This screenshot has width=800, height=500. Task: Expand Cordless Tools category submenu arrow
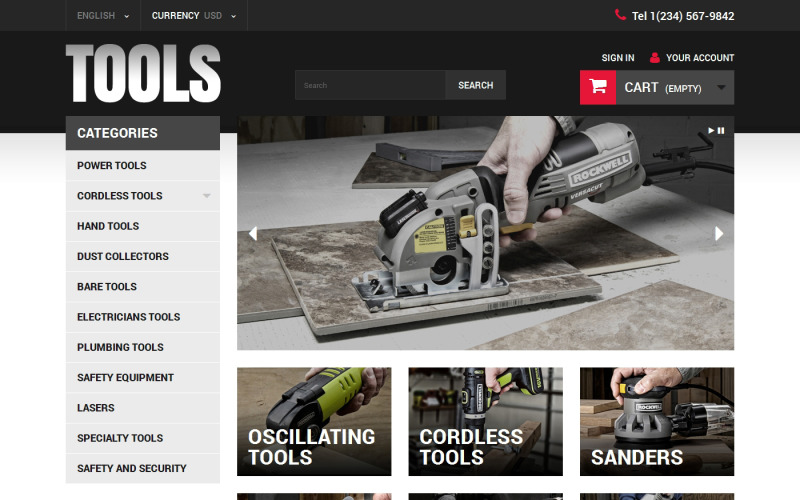pyautogui.click(x=207, y=196)
